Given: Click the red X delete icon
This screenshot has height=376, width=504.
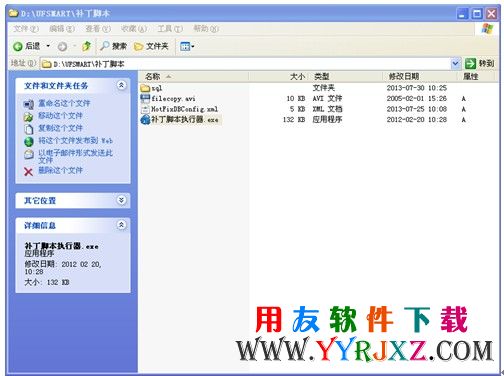Looking at the screenshot, I should pos(29,172).
